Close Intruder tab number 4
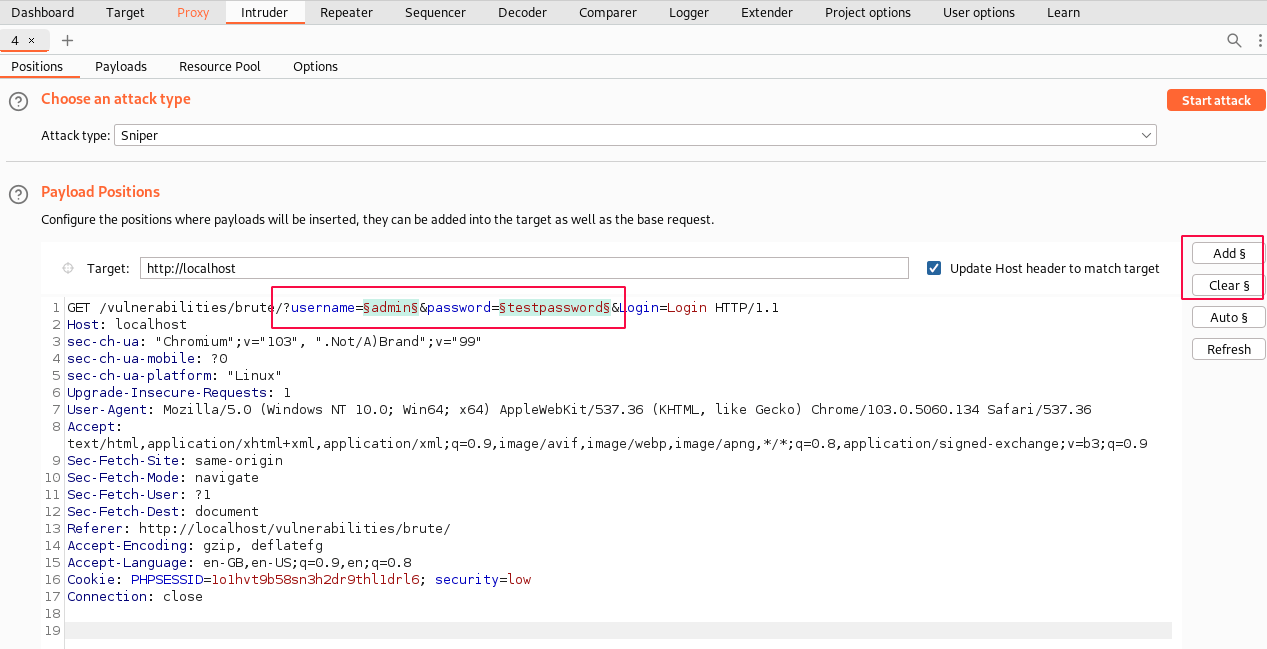1267x649 pixels. click(31, 40)
